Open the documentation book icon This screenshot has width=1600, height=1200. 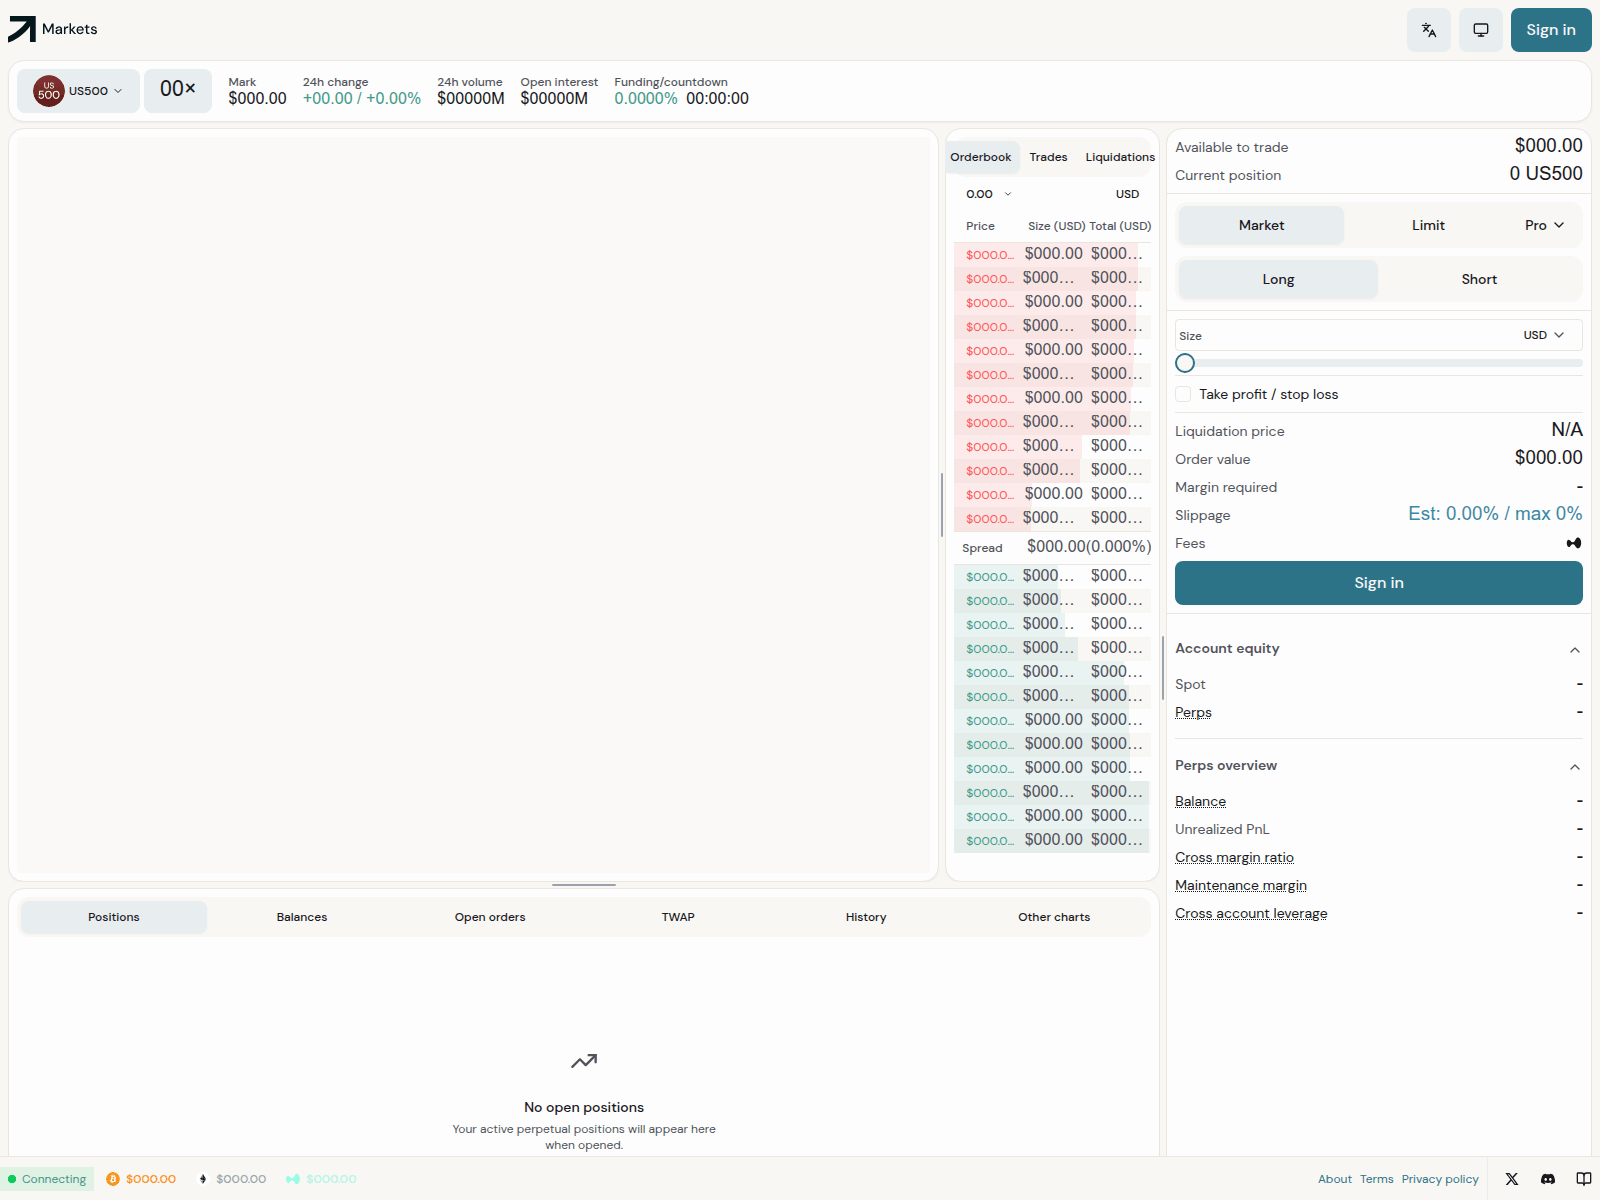1583,1179
